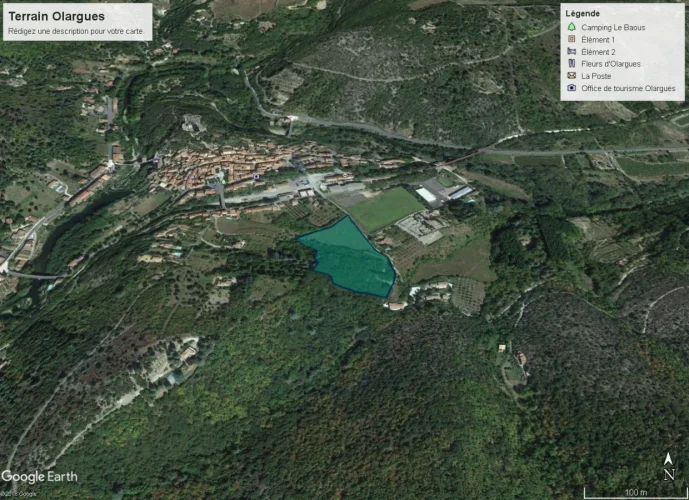Select the Élément 2 bed icon in legend
Image resolution: width=689 pixels, height=500 pixels.
571,51
